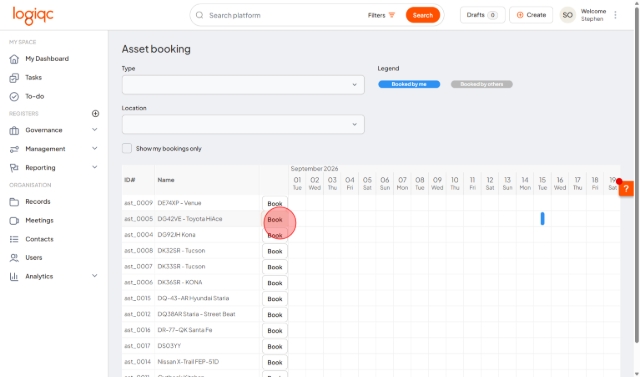Click the To-do checkmark icon
This screenshot has width=640, height=377.
(14, 96)
